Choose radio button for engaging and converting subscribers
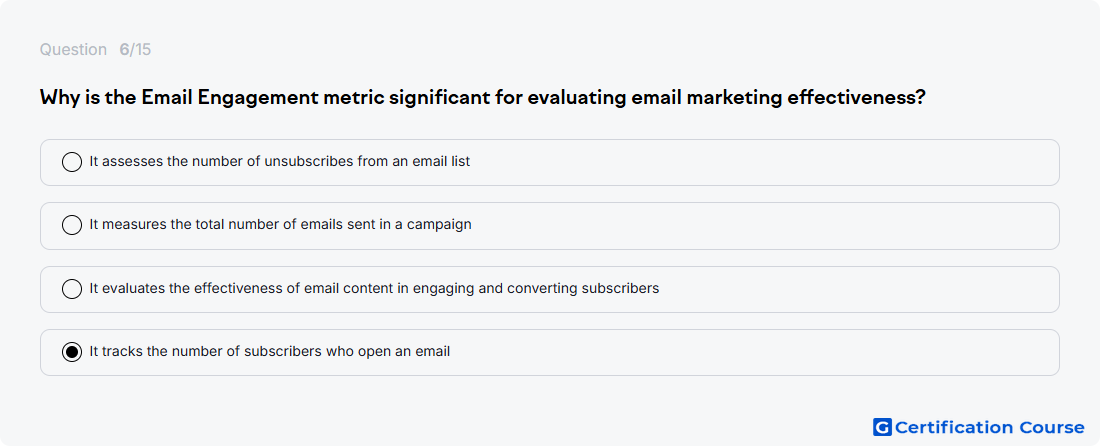This screenshot has width=1100, height=446. (x=72, y=288)
